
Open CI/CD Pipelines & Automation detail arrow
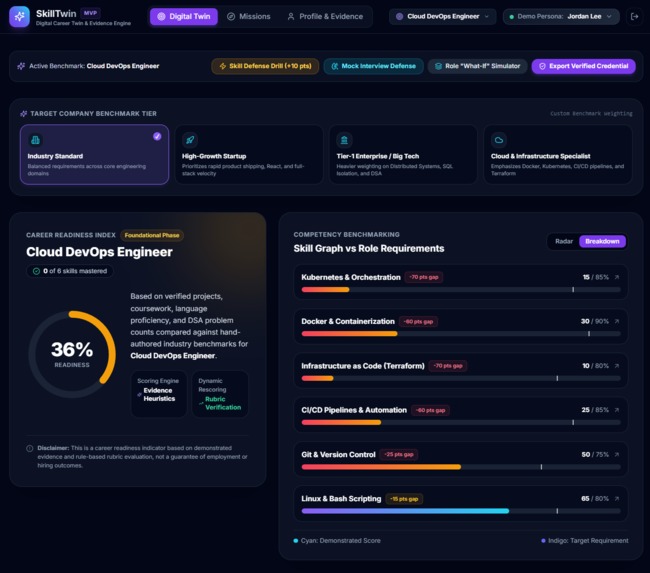pyautogui.click(x=617, y=410)
